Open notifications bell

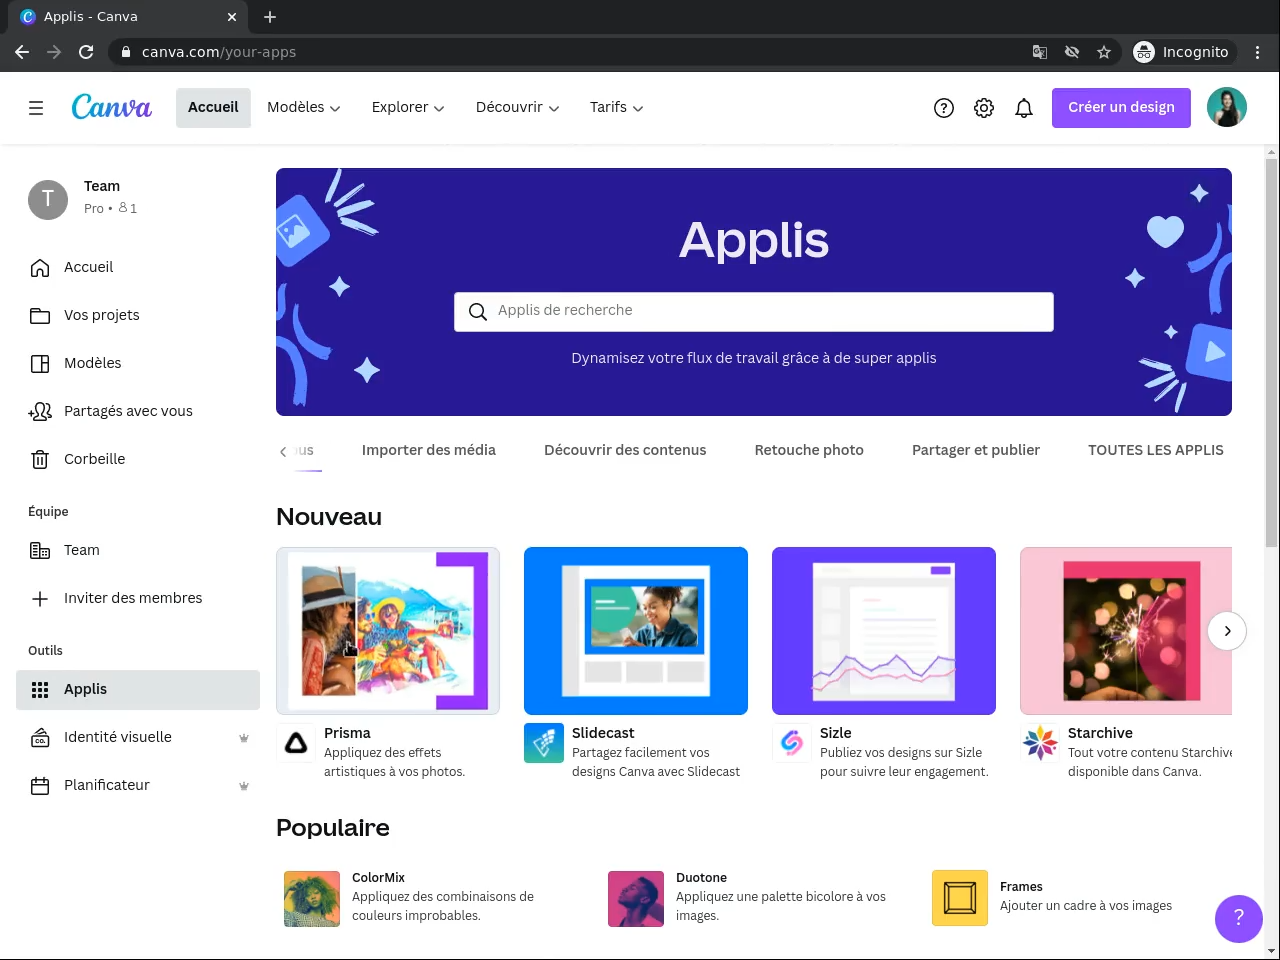pos(1024,108)
